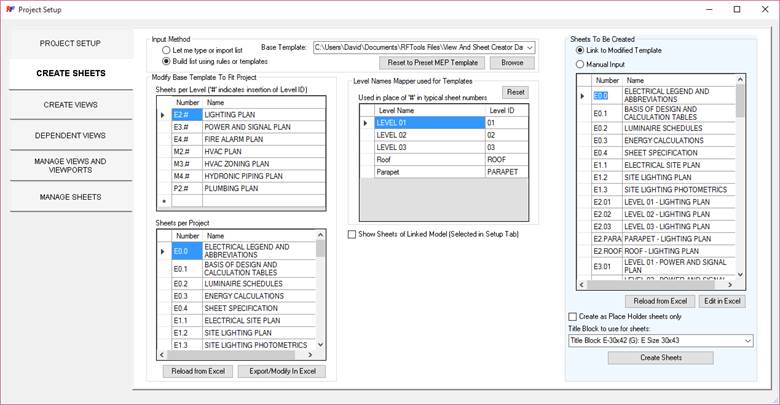This screenshot has width=780, height=405.
Task: Go to the Manage Sheets tab
Action: click(x=71, y=197)
